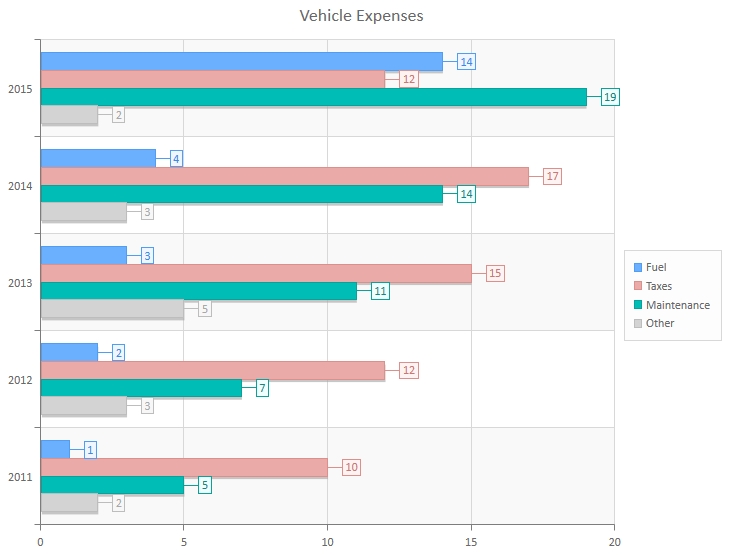Select the 2013 Taxes bar

[x=255, y=273]
